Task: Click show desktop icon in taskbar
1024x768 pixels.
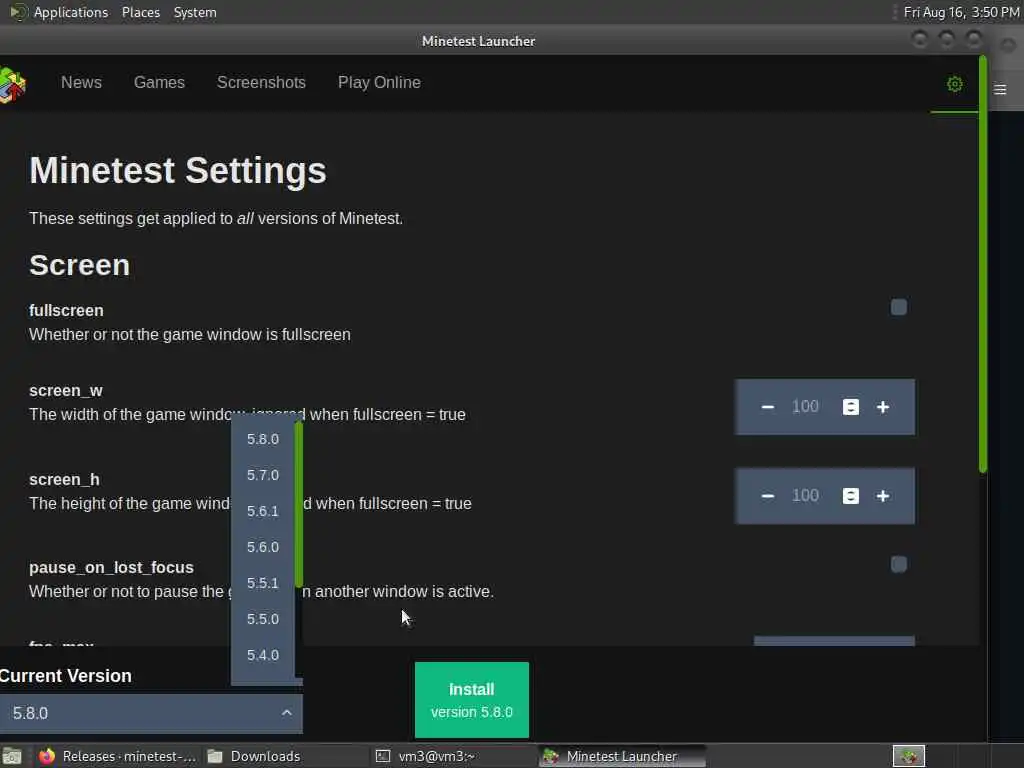Action: (x=12, y=756)
